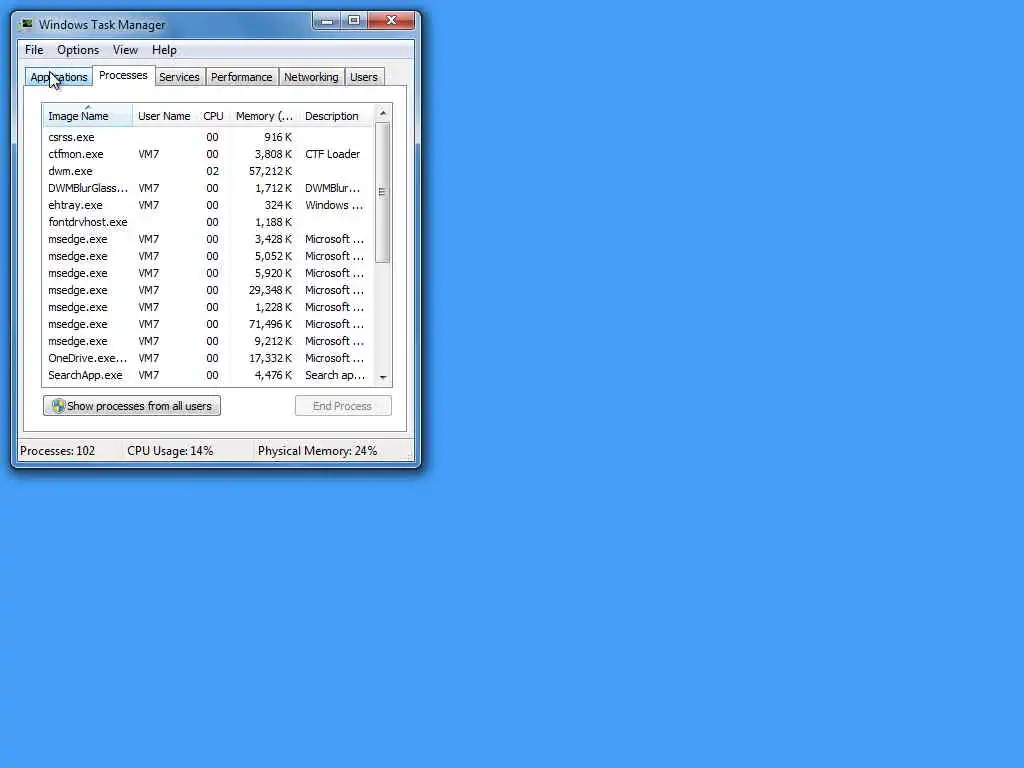The width and height of the screenshot is (1024, 768).
Task: Select msedge.exe using 3,428 K memory
Action: (209, 239)
